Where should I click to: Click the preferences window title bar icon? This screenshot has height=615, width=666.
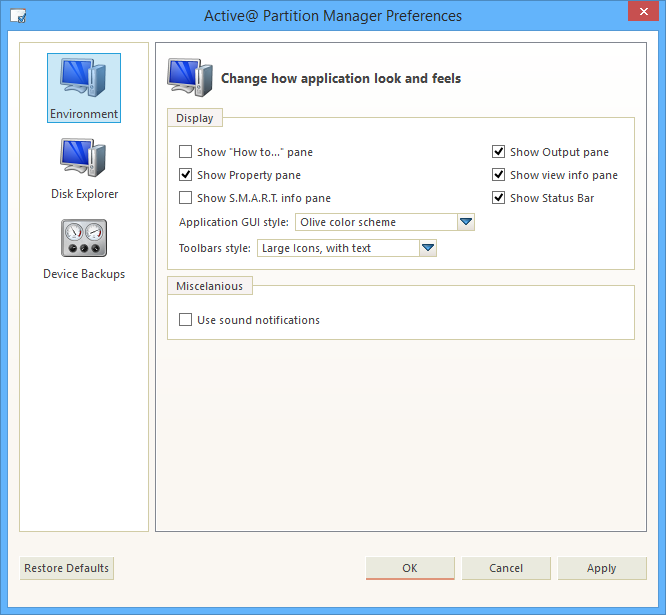tap(18, 16)
